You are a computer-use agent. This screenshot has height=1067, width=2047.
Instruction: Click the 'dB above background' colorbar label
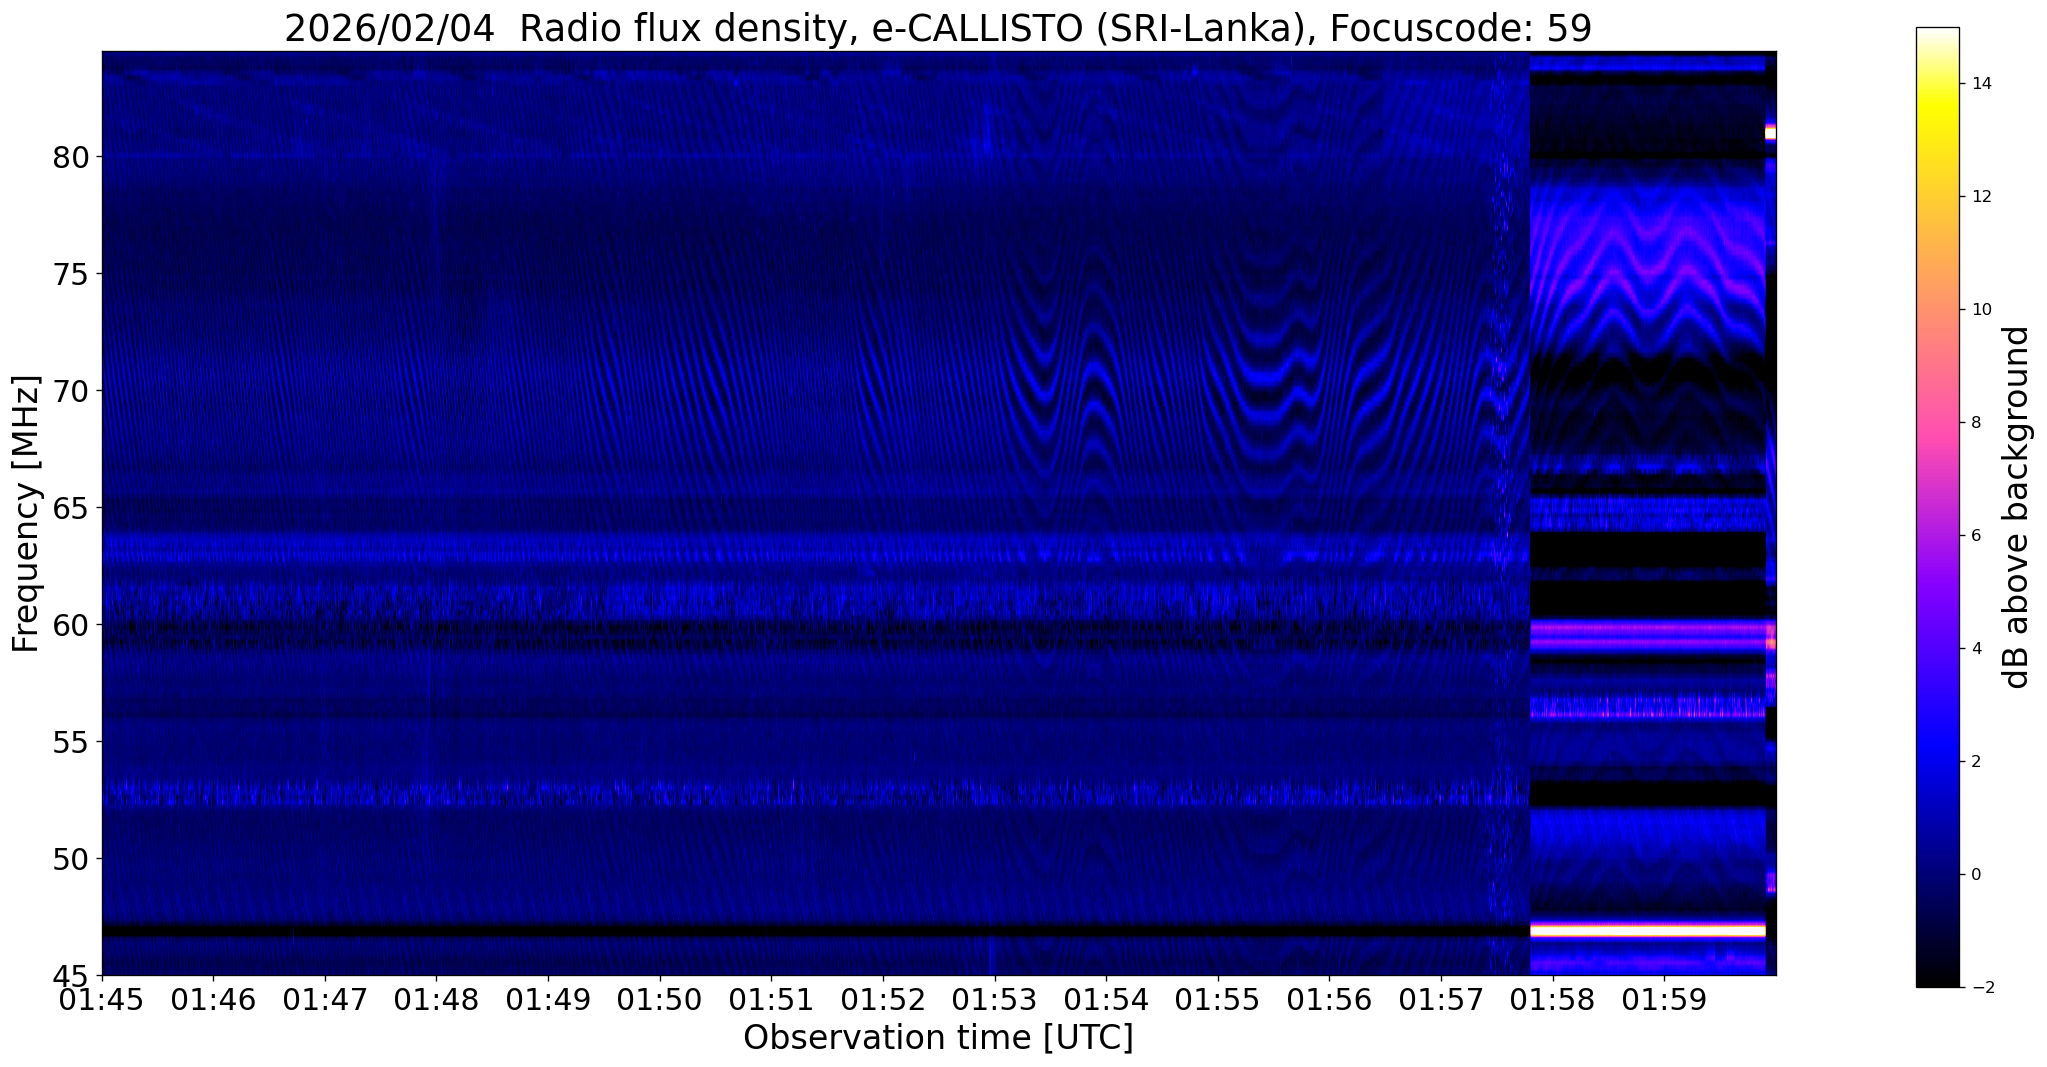coord(2017,507)
